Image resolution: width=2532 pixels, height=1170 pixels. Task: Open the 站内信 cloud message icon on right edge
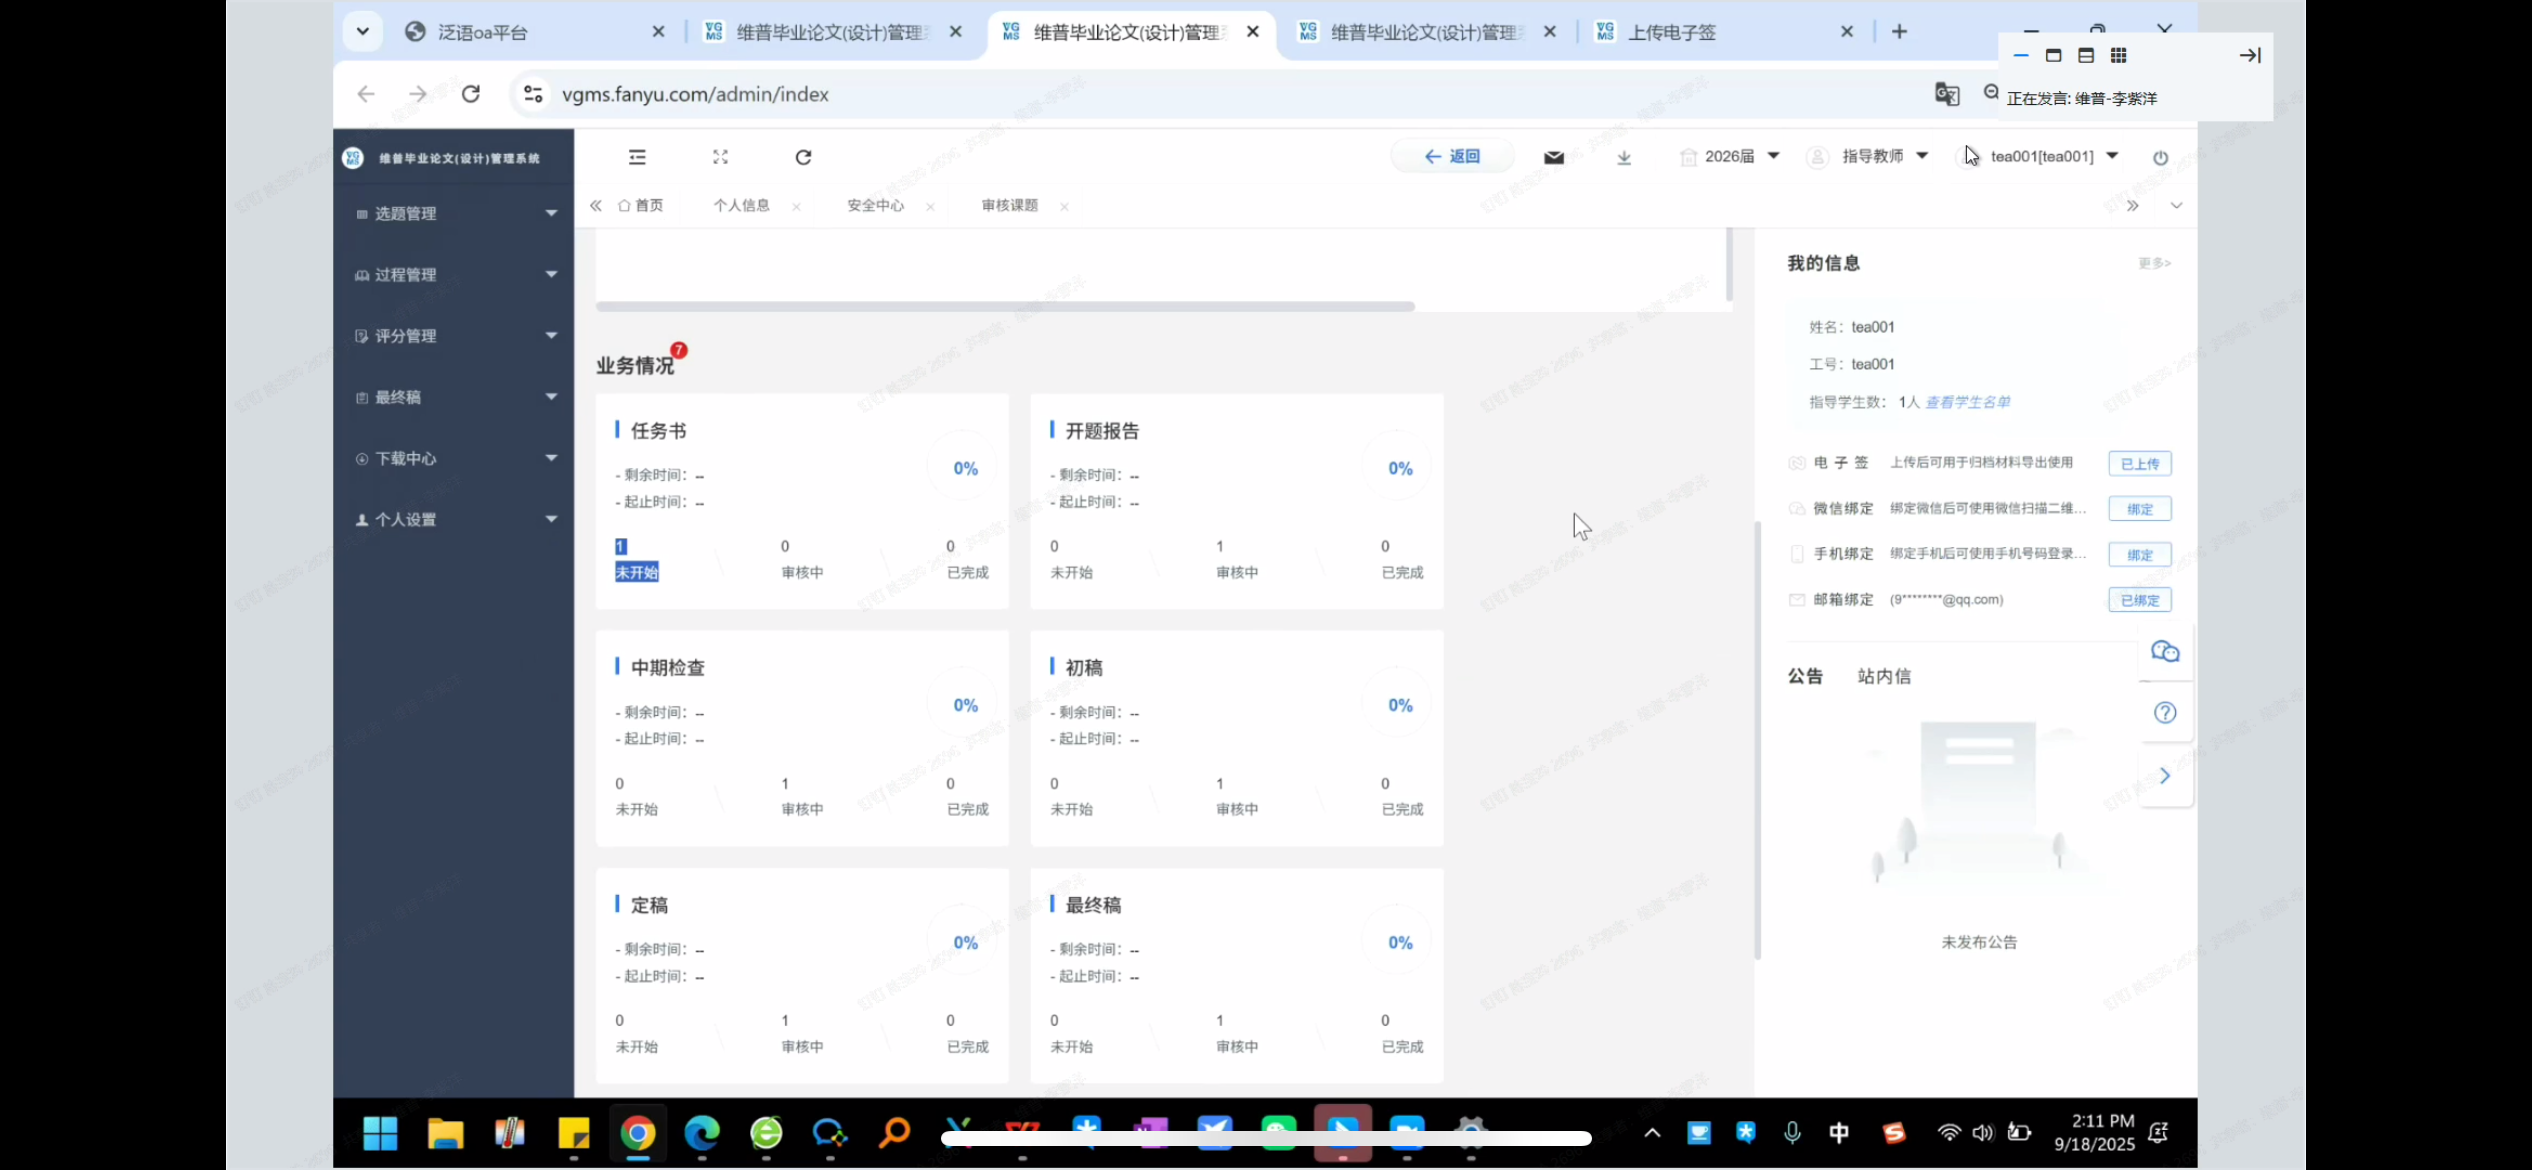tap(2165, 651)
